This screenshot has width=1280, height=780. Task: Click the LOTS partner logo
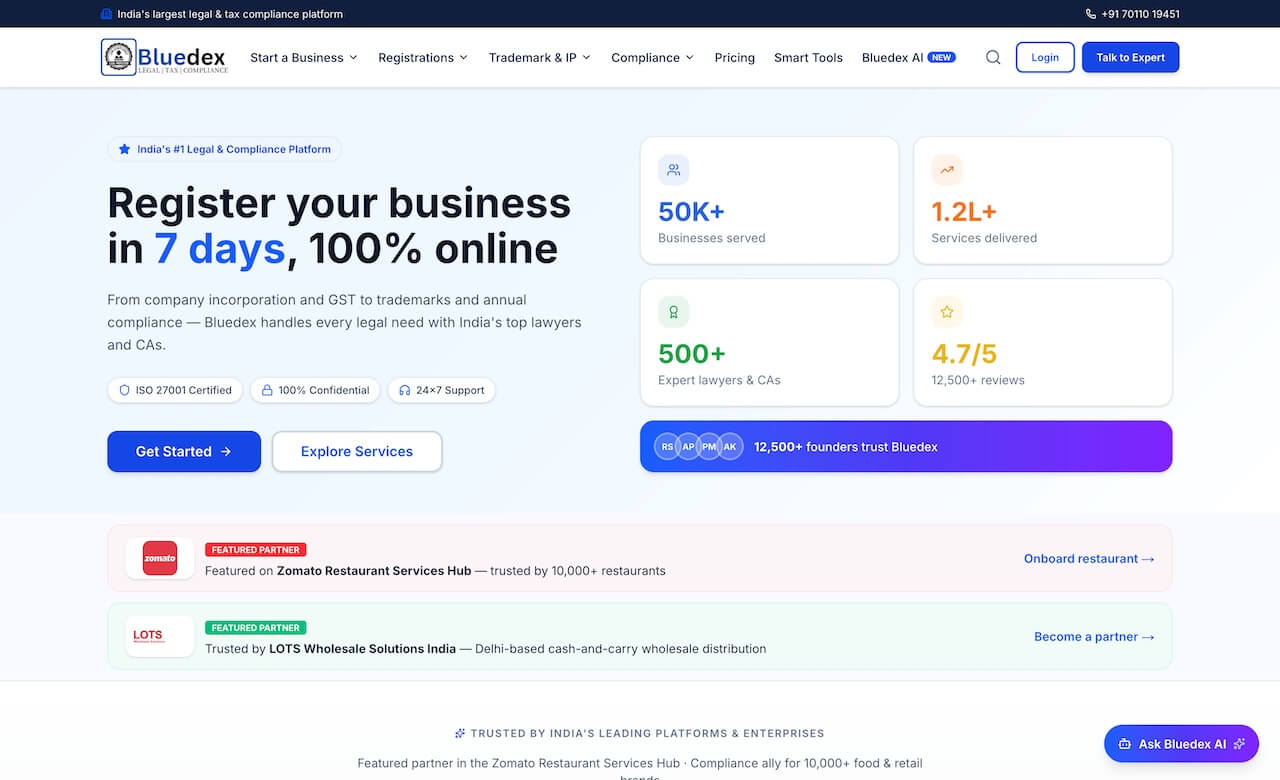pyautogui.click(x=160, y=636)
